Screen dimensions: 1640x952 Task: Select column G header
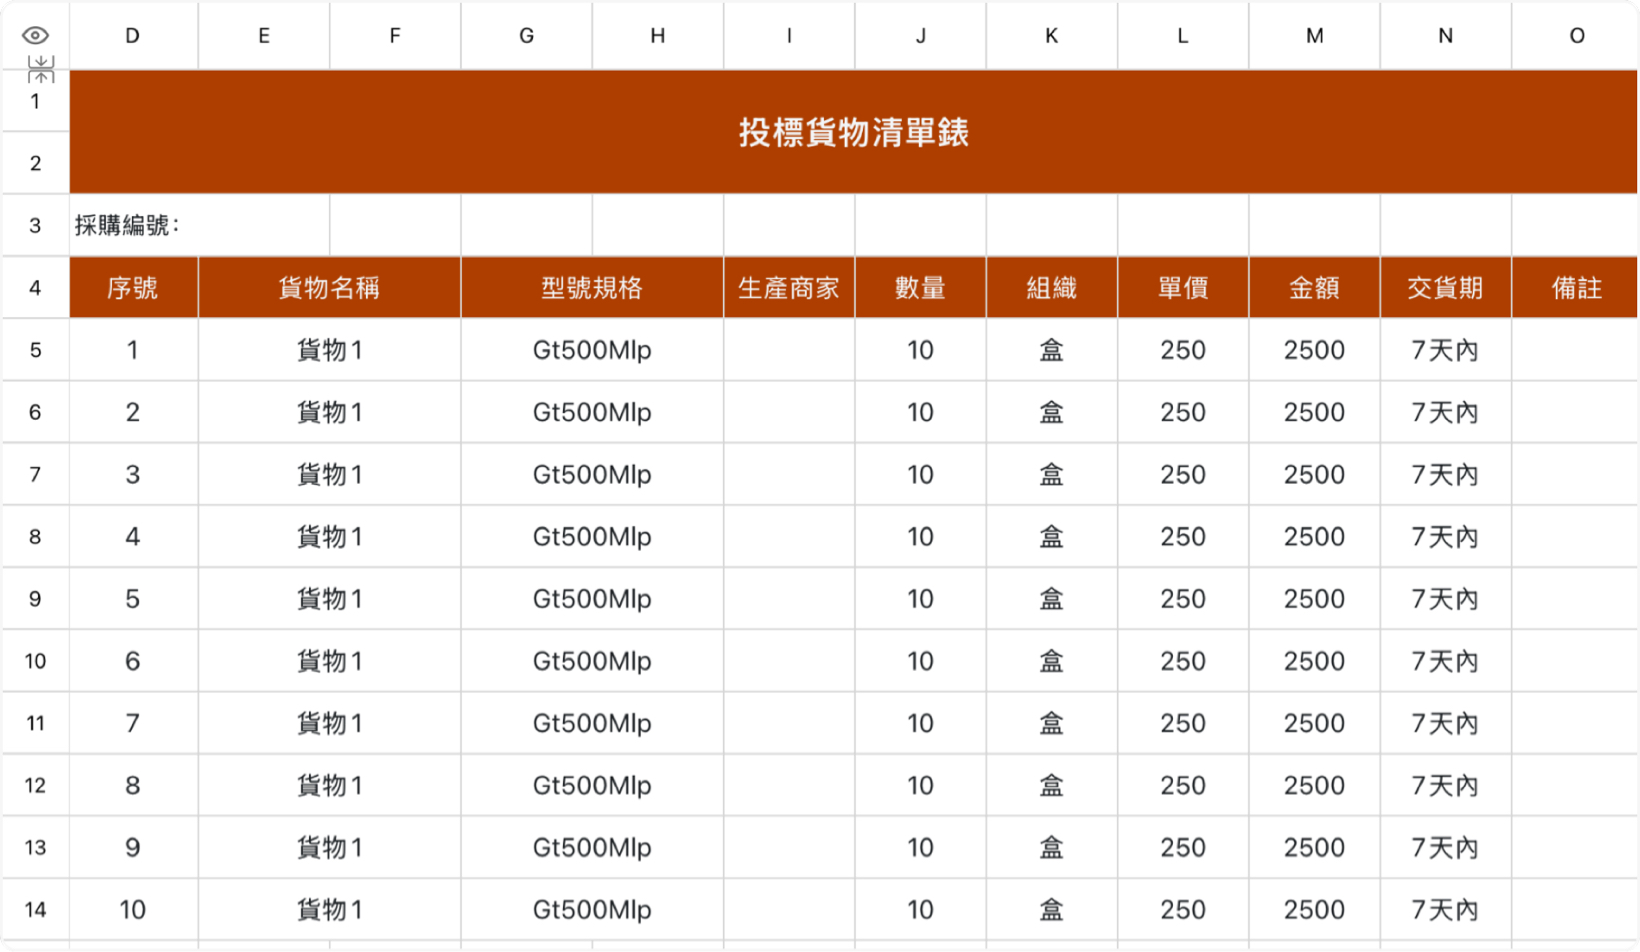click(x=526, y=36)
